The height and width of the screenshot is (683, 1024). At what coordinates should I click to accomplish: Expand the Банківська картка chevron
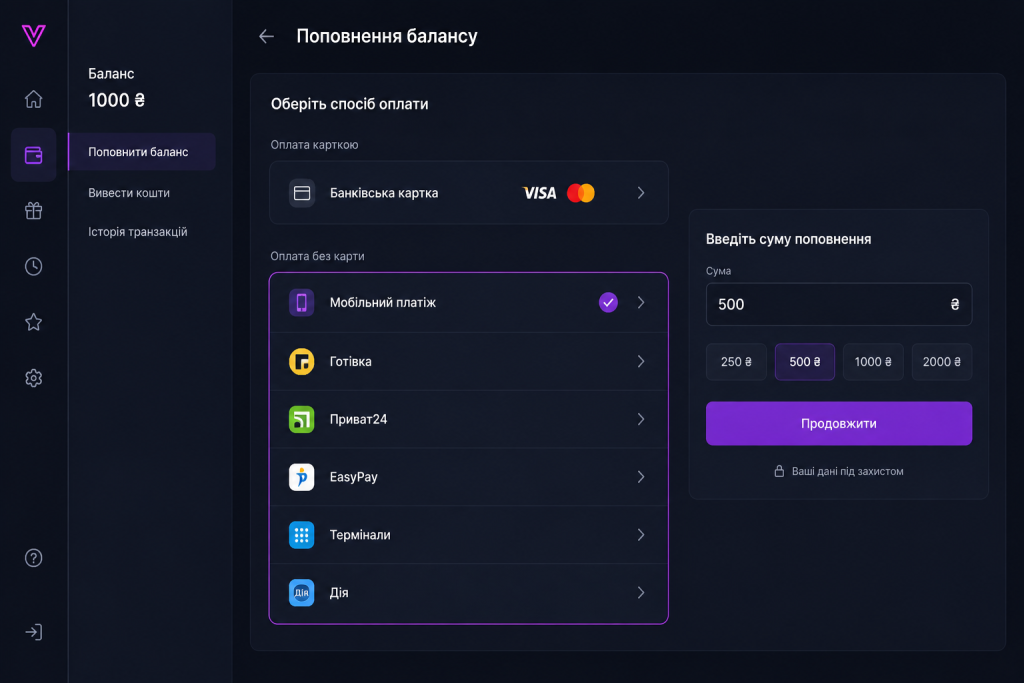641,193
